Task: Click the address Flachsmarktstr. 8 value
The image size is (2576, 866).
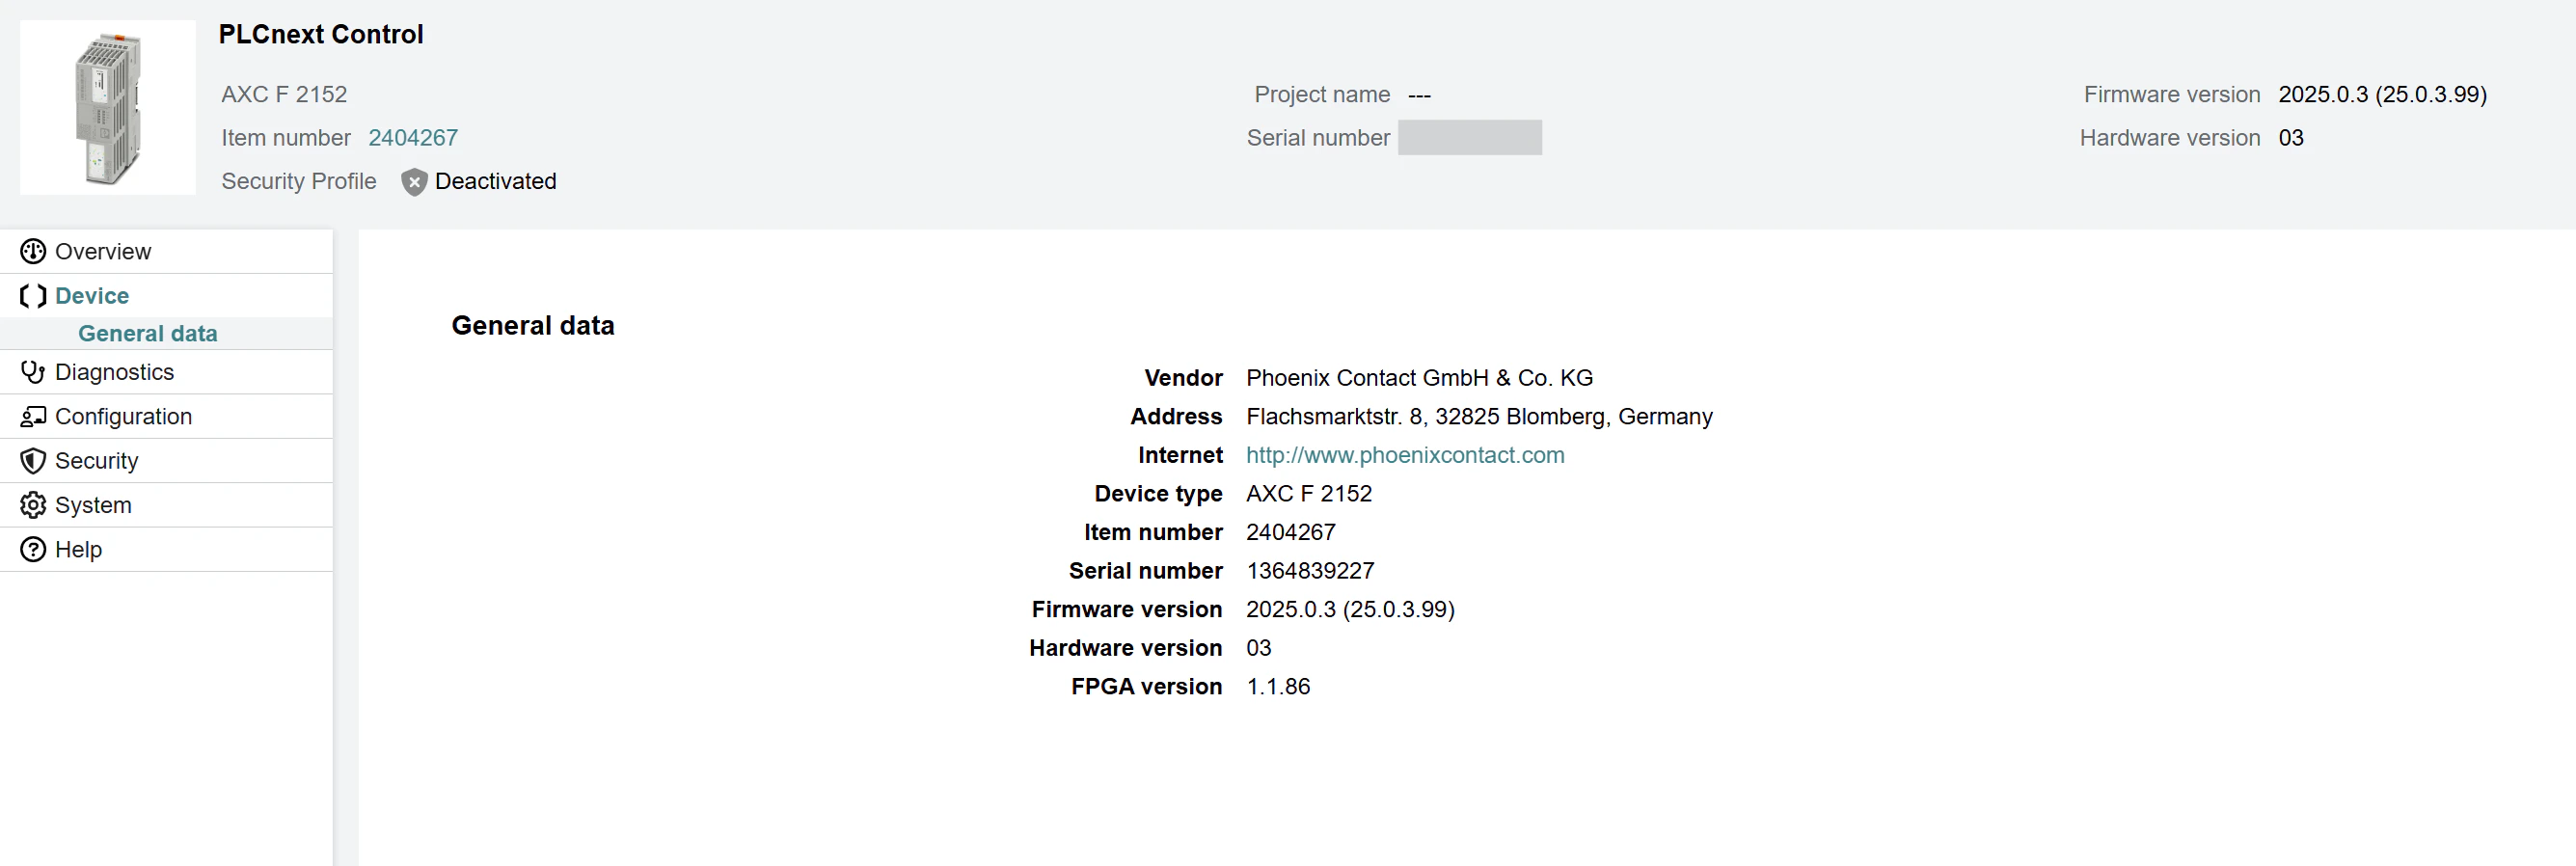Action: point(1479,416)
